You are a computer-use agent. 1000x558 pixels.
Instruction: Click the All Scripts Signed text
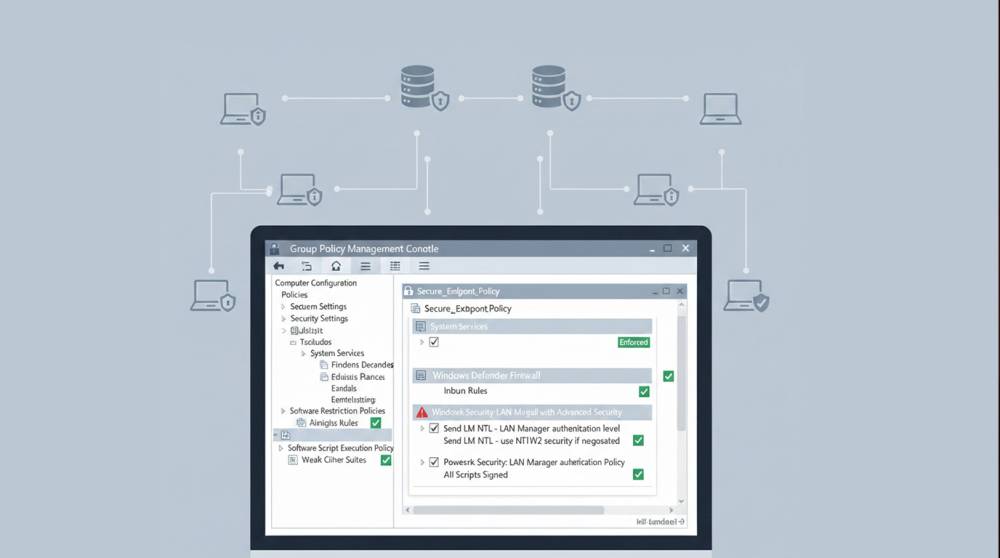pos(476,475)
